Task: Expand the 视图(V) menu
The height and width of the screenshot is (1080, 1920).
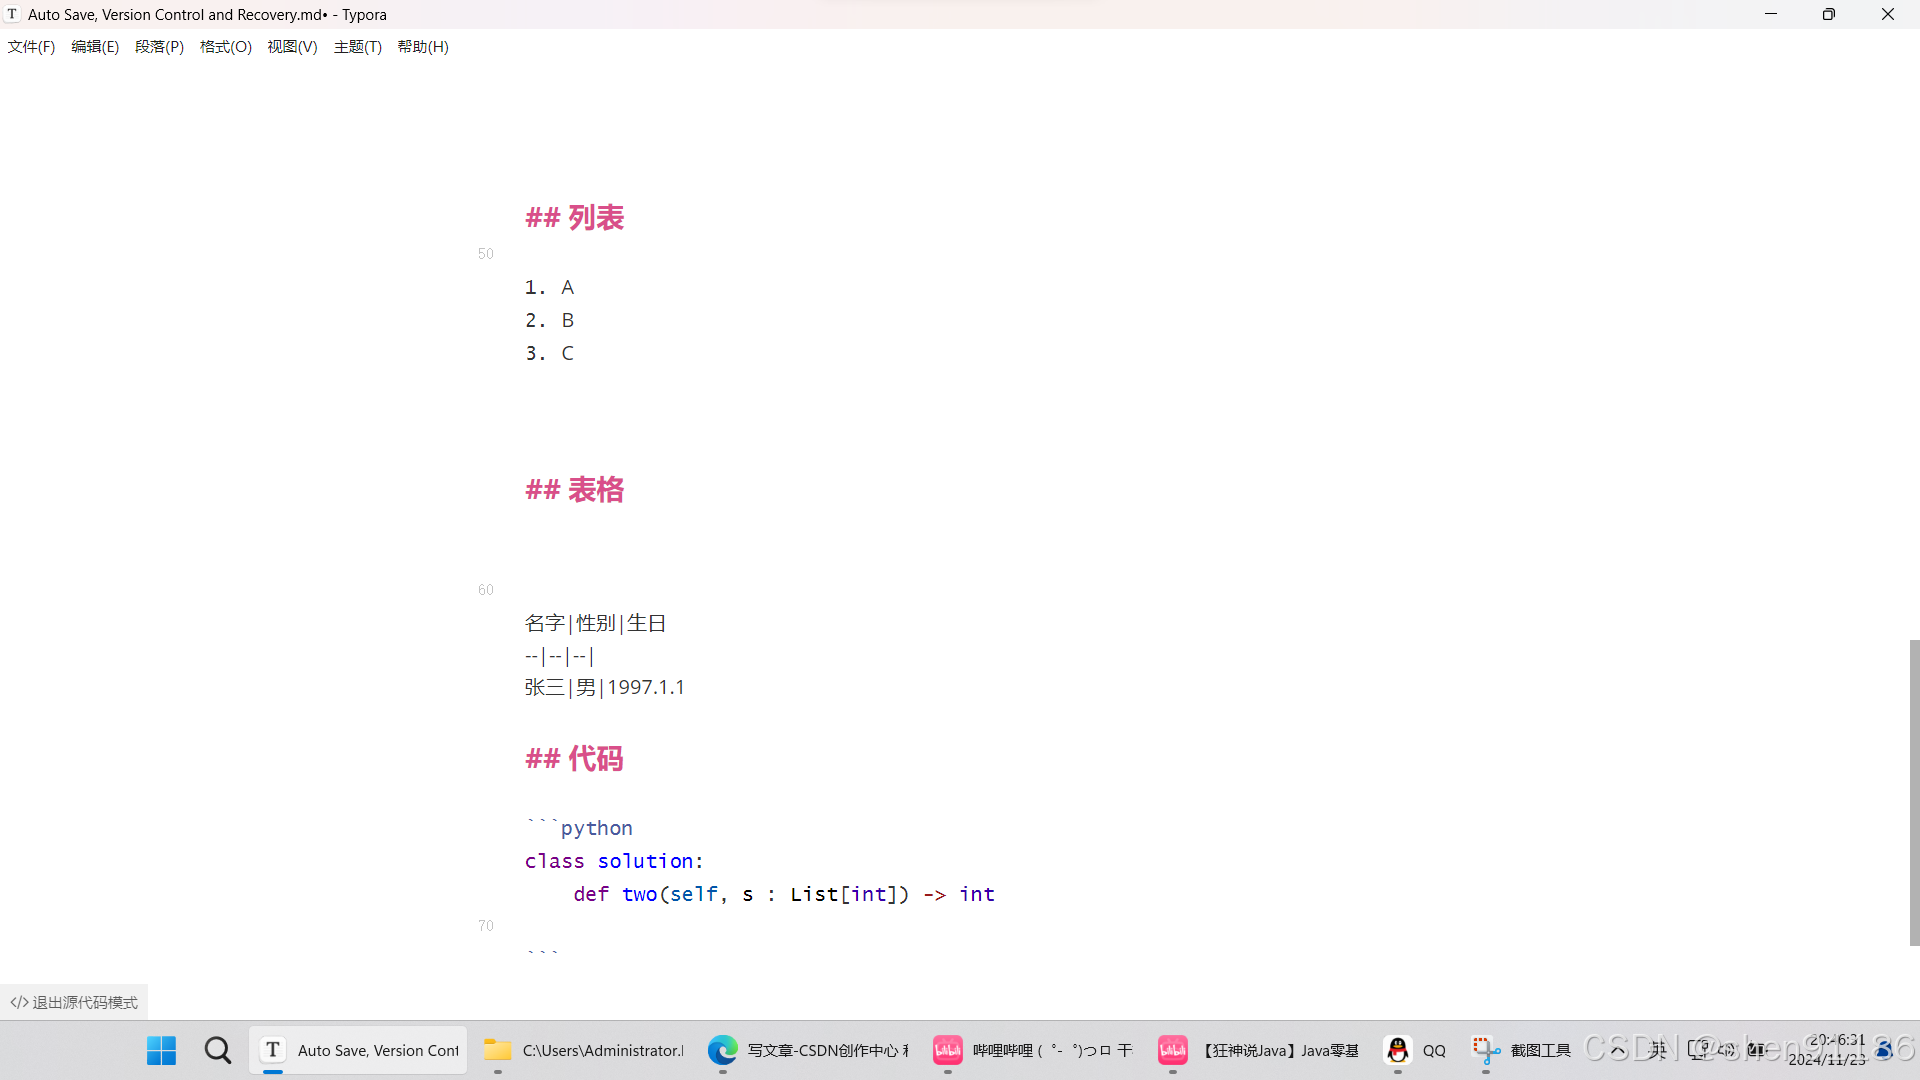Action: click(292, 47)
